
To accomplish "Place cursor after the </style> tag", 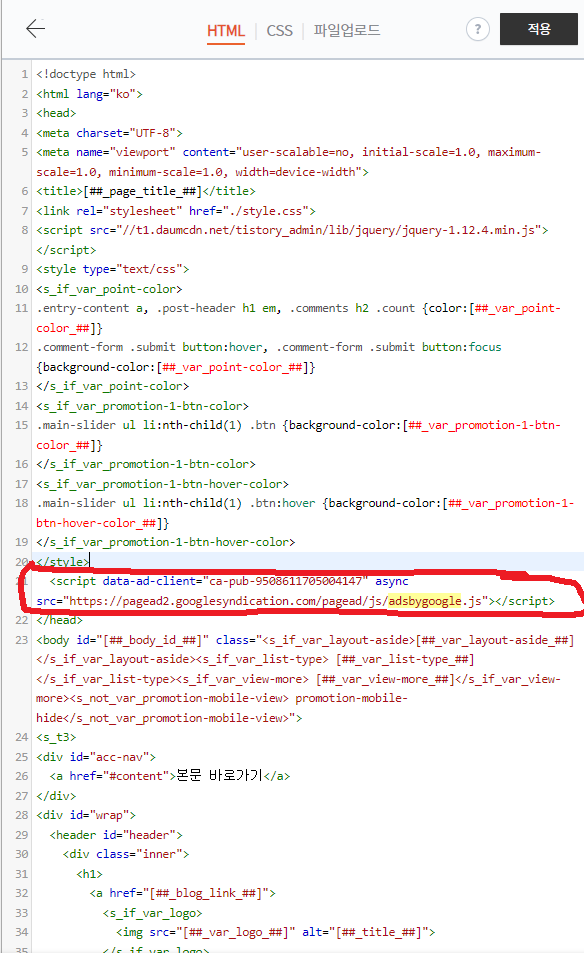I will [90, 562].
